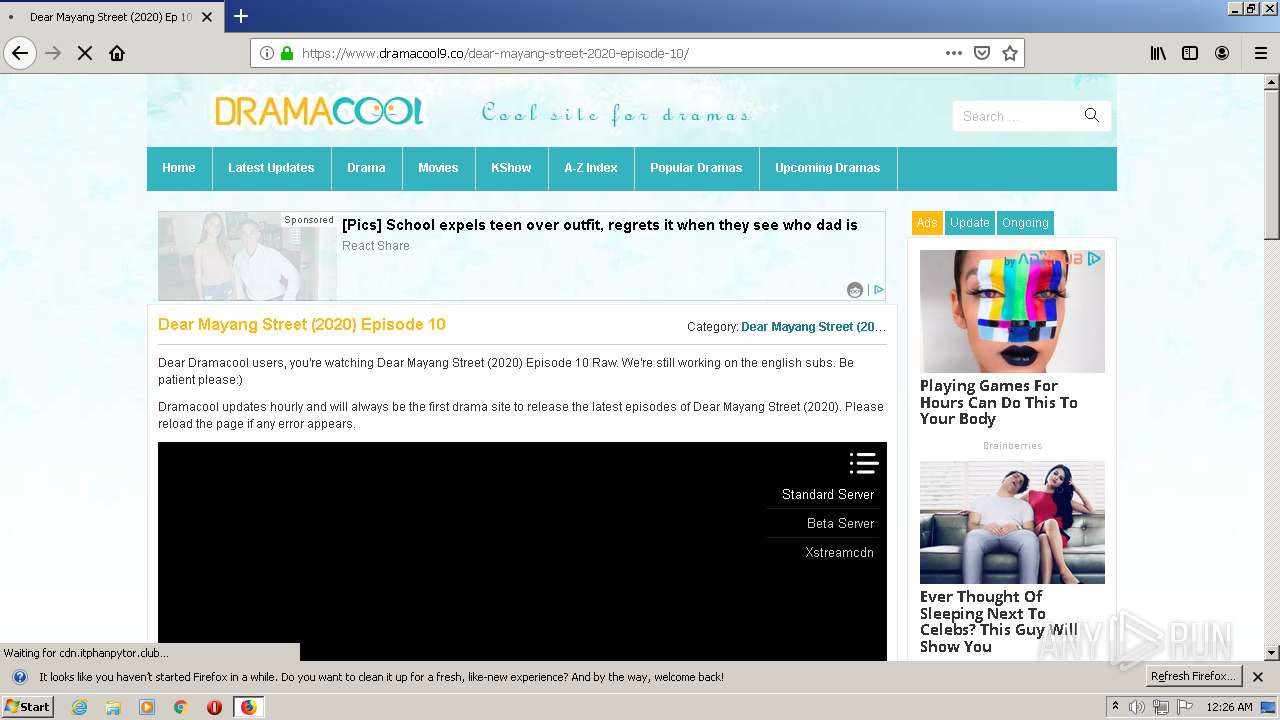Open the KShow menu item
Viewport: 1280px width, 720px height.
tap(511, 168)
